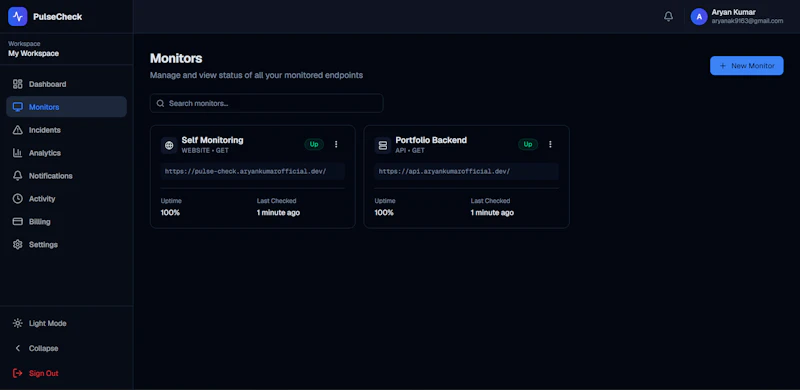
Task: Click the Billing card icon
Action: (x=18, y=222)
